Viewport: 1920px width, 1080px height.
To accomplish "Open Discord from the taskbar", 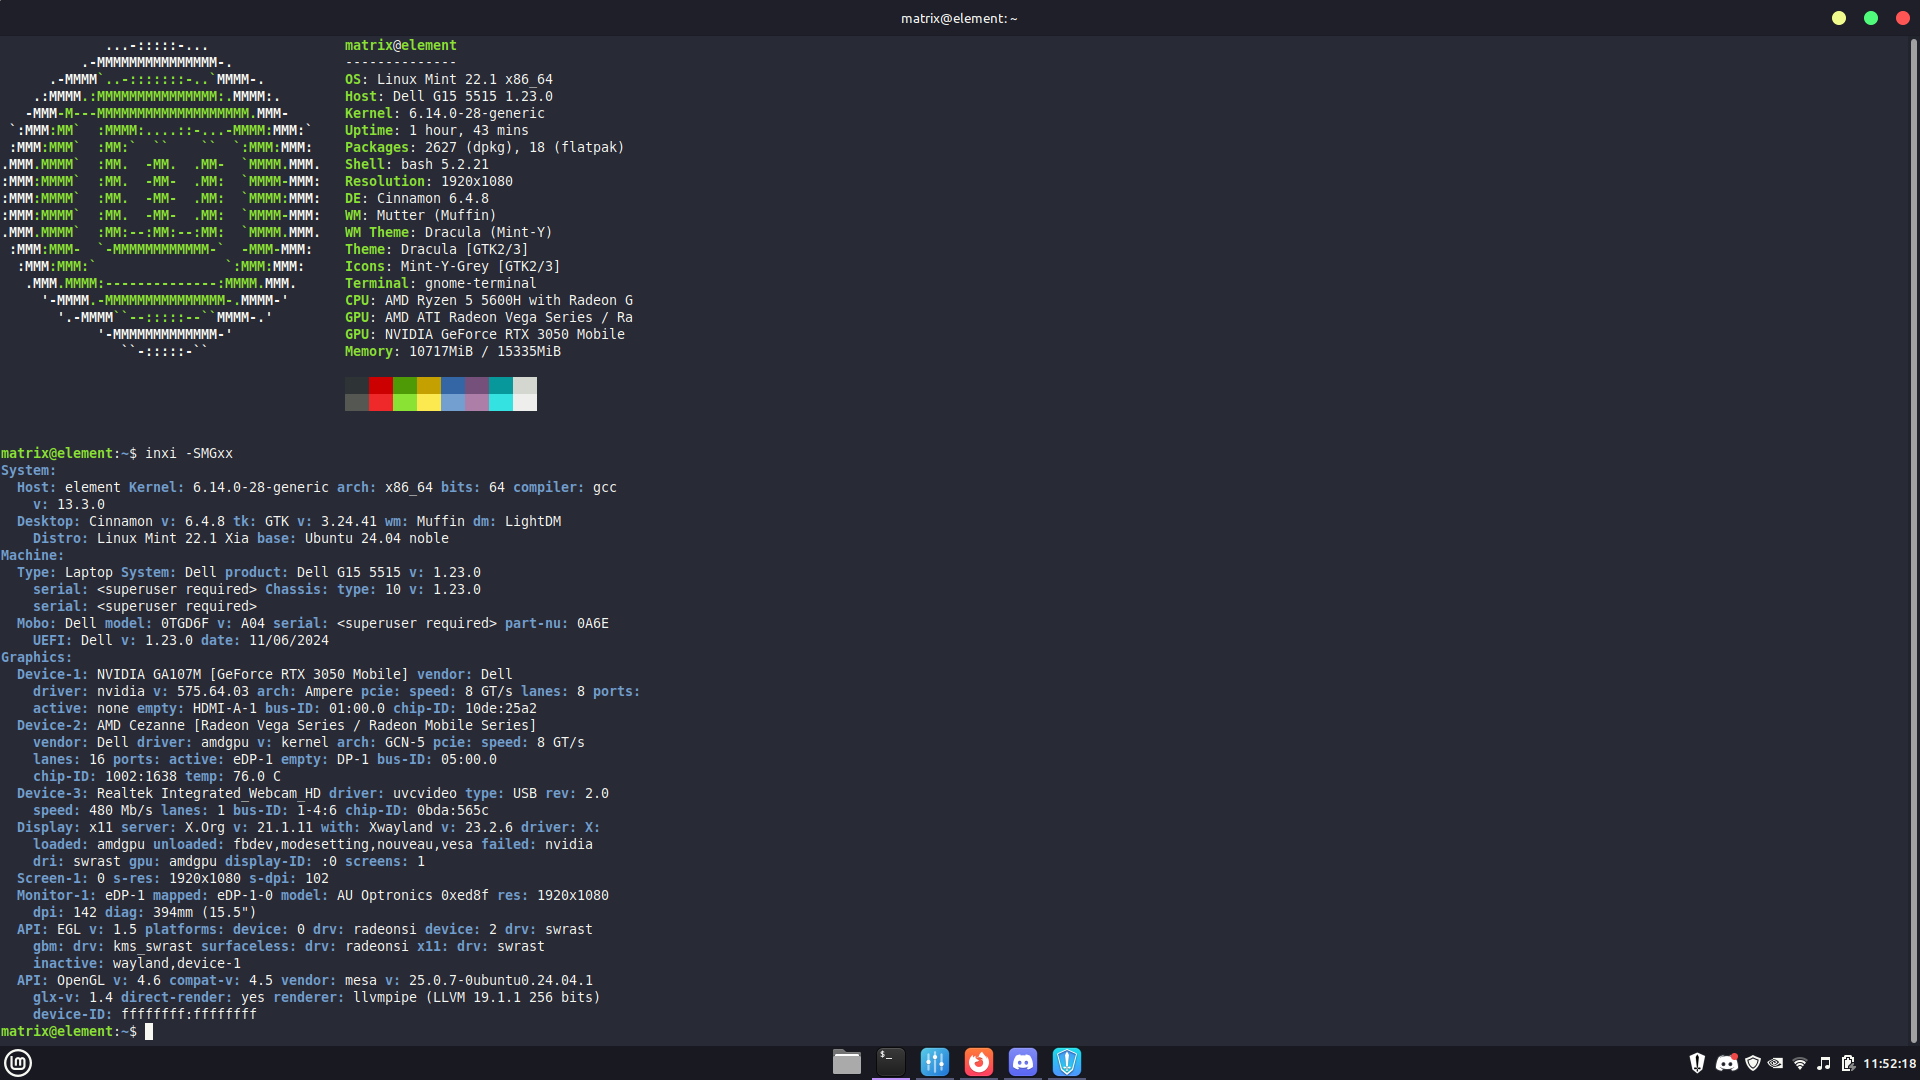I will 1023,1062.
